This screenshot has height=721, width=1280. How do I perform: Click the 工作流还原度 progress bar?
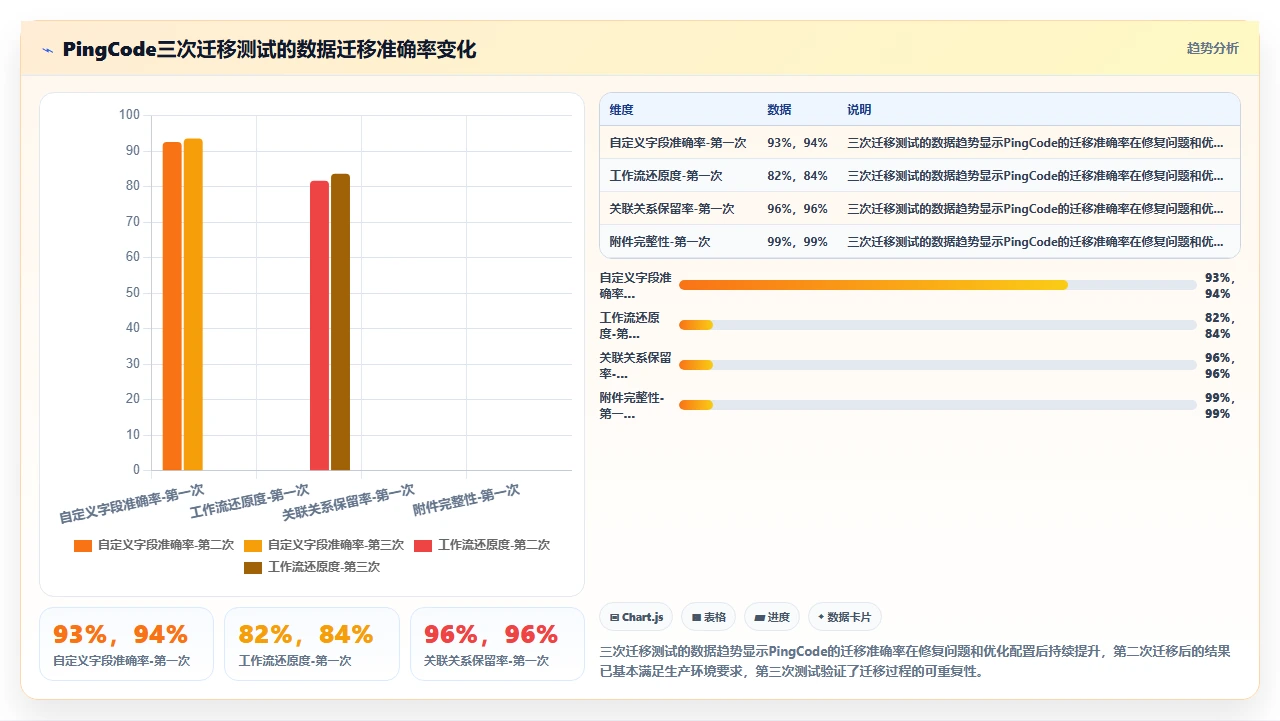click(x=937, y=325)
